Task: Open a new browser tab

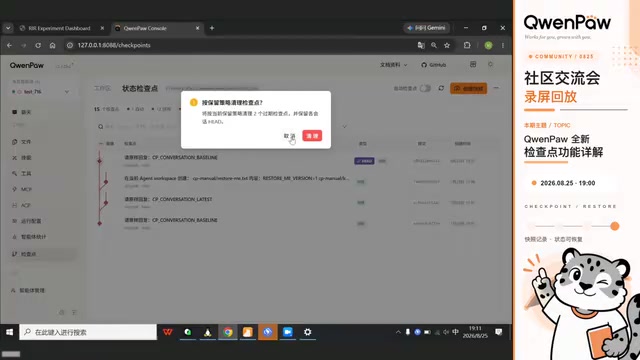Action: coord(212,28)
